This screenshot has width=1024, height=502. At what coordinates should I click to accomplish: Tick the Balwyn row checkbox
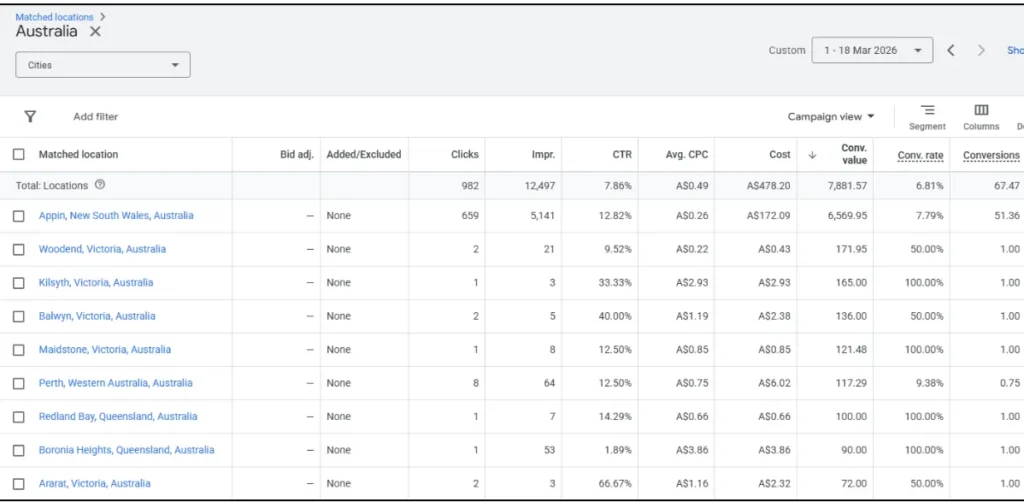[x=19, y=316]
